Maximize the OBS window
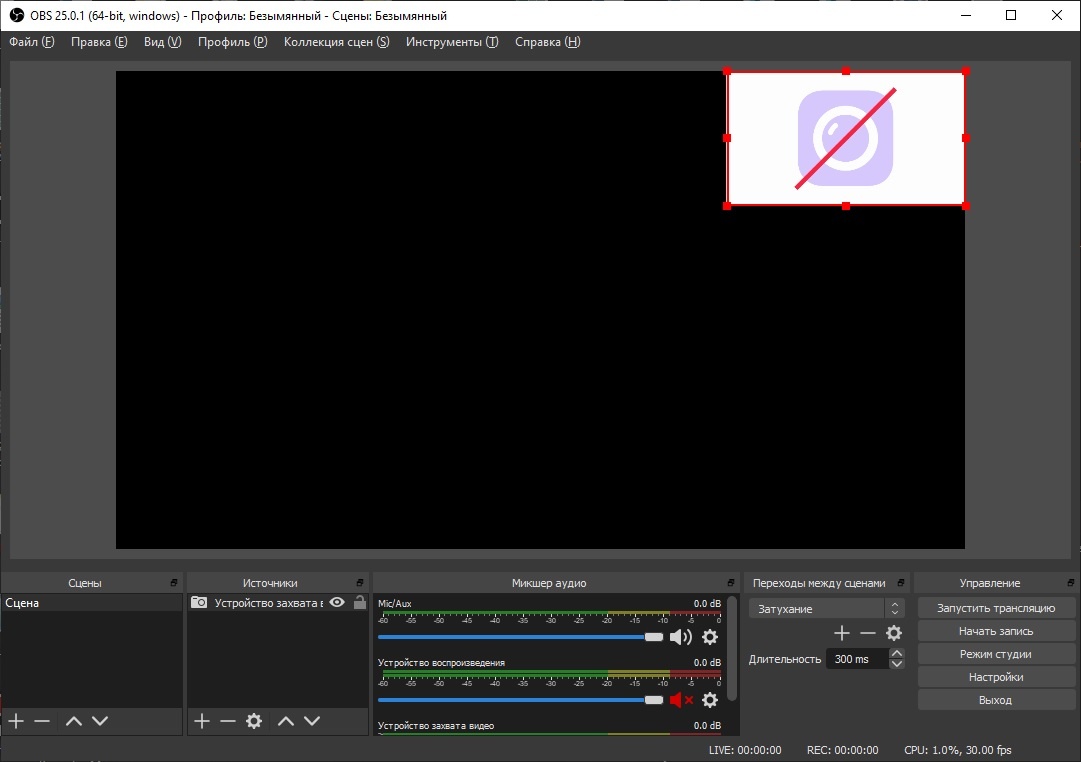Image resolution: width=1081 pixels, height=762 pixels. pos(1011,15)
